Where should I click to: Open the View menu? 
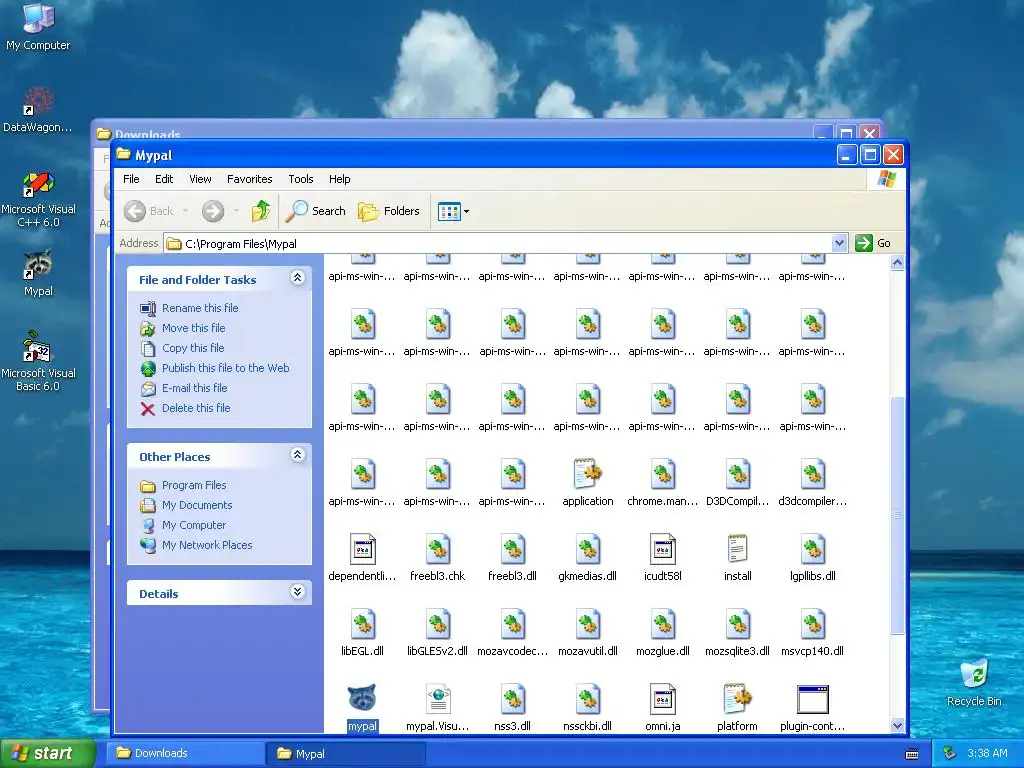pyautogui.click(x=200, y=179)
